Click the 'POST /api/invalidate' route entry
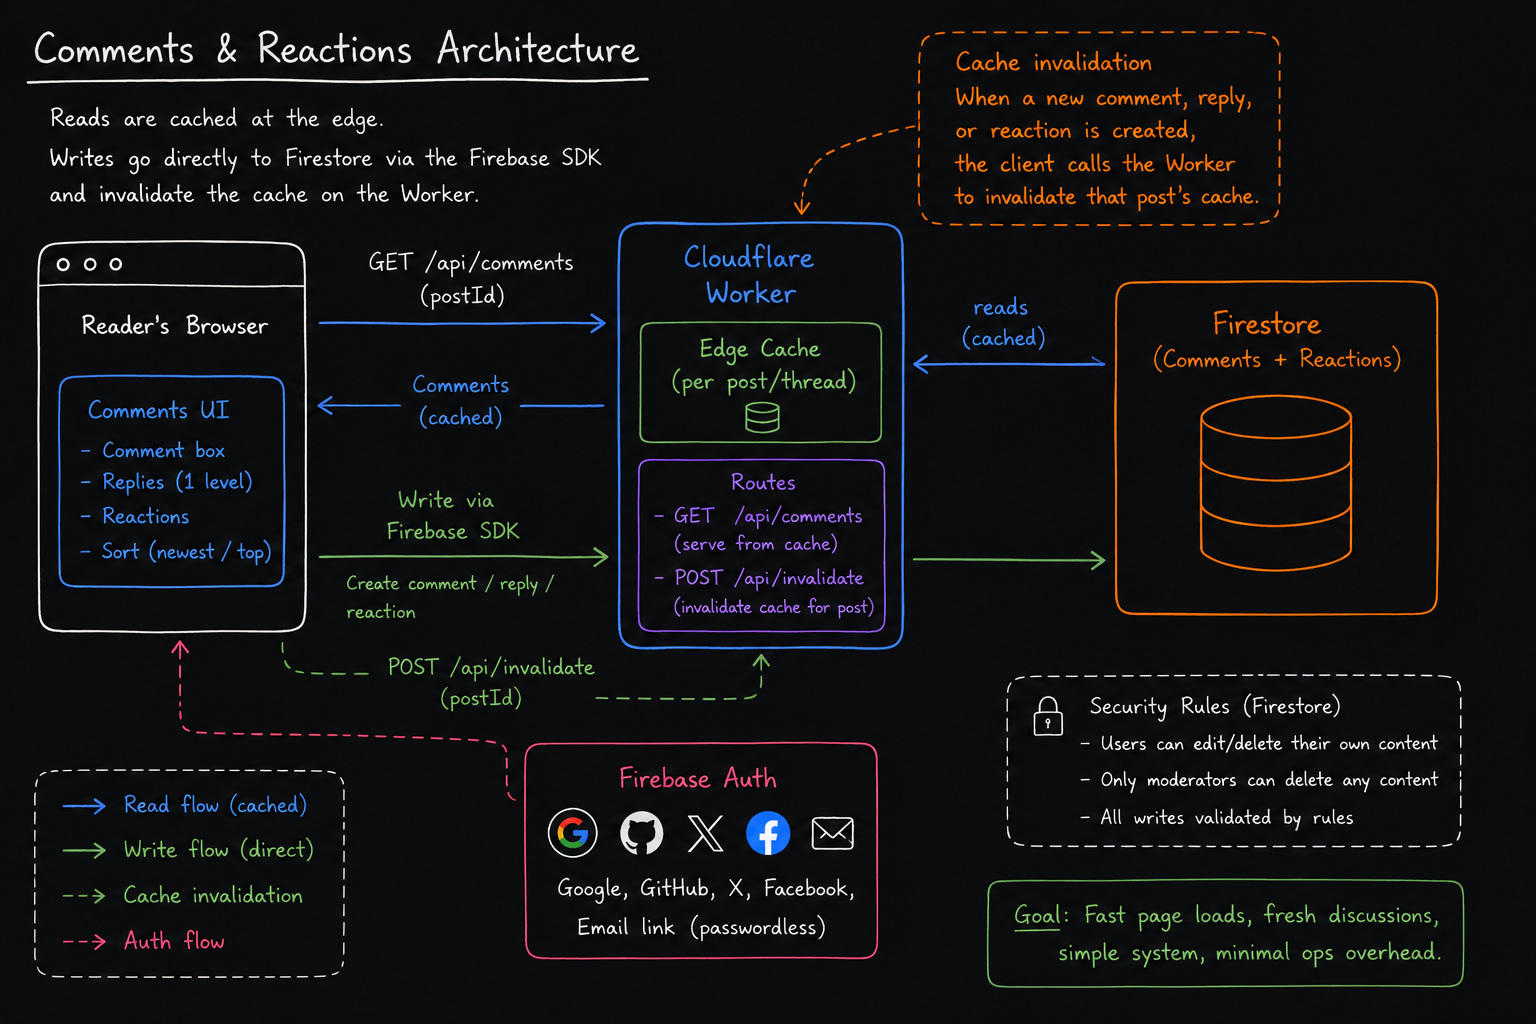The width and height of the screenshot is (1536, 1024). coord(768,578)
